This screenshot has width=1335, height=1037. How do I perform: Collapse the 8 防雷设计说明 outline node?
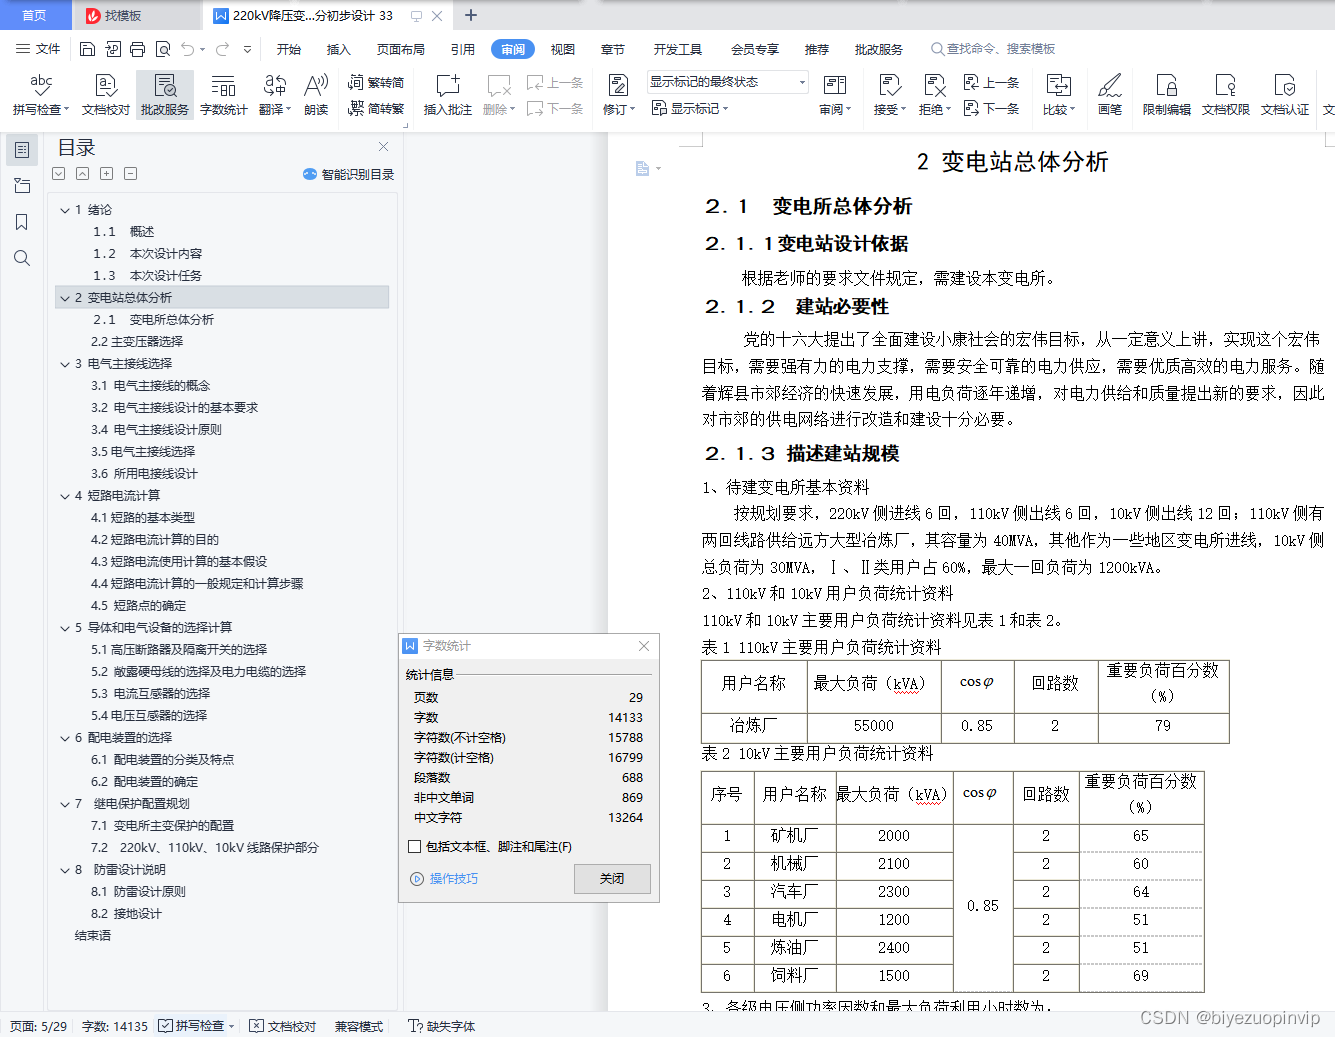coord(65,870)
